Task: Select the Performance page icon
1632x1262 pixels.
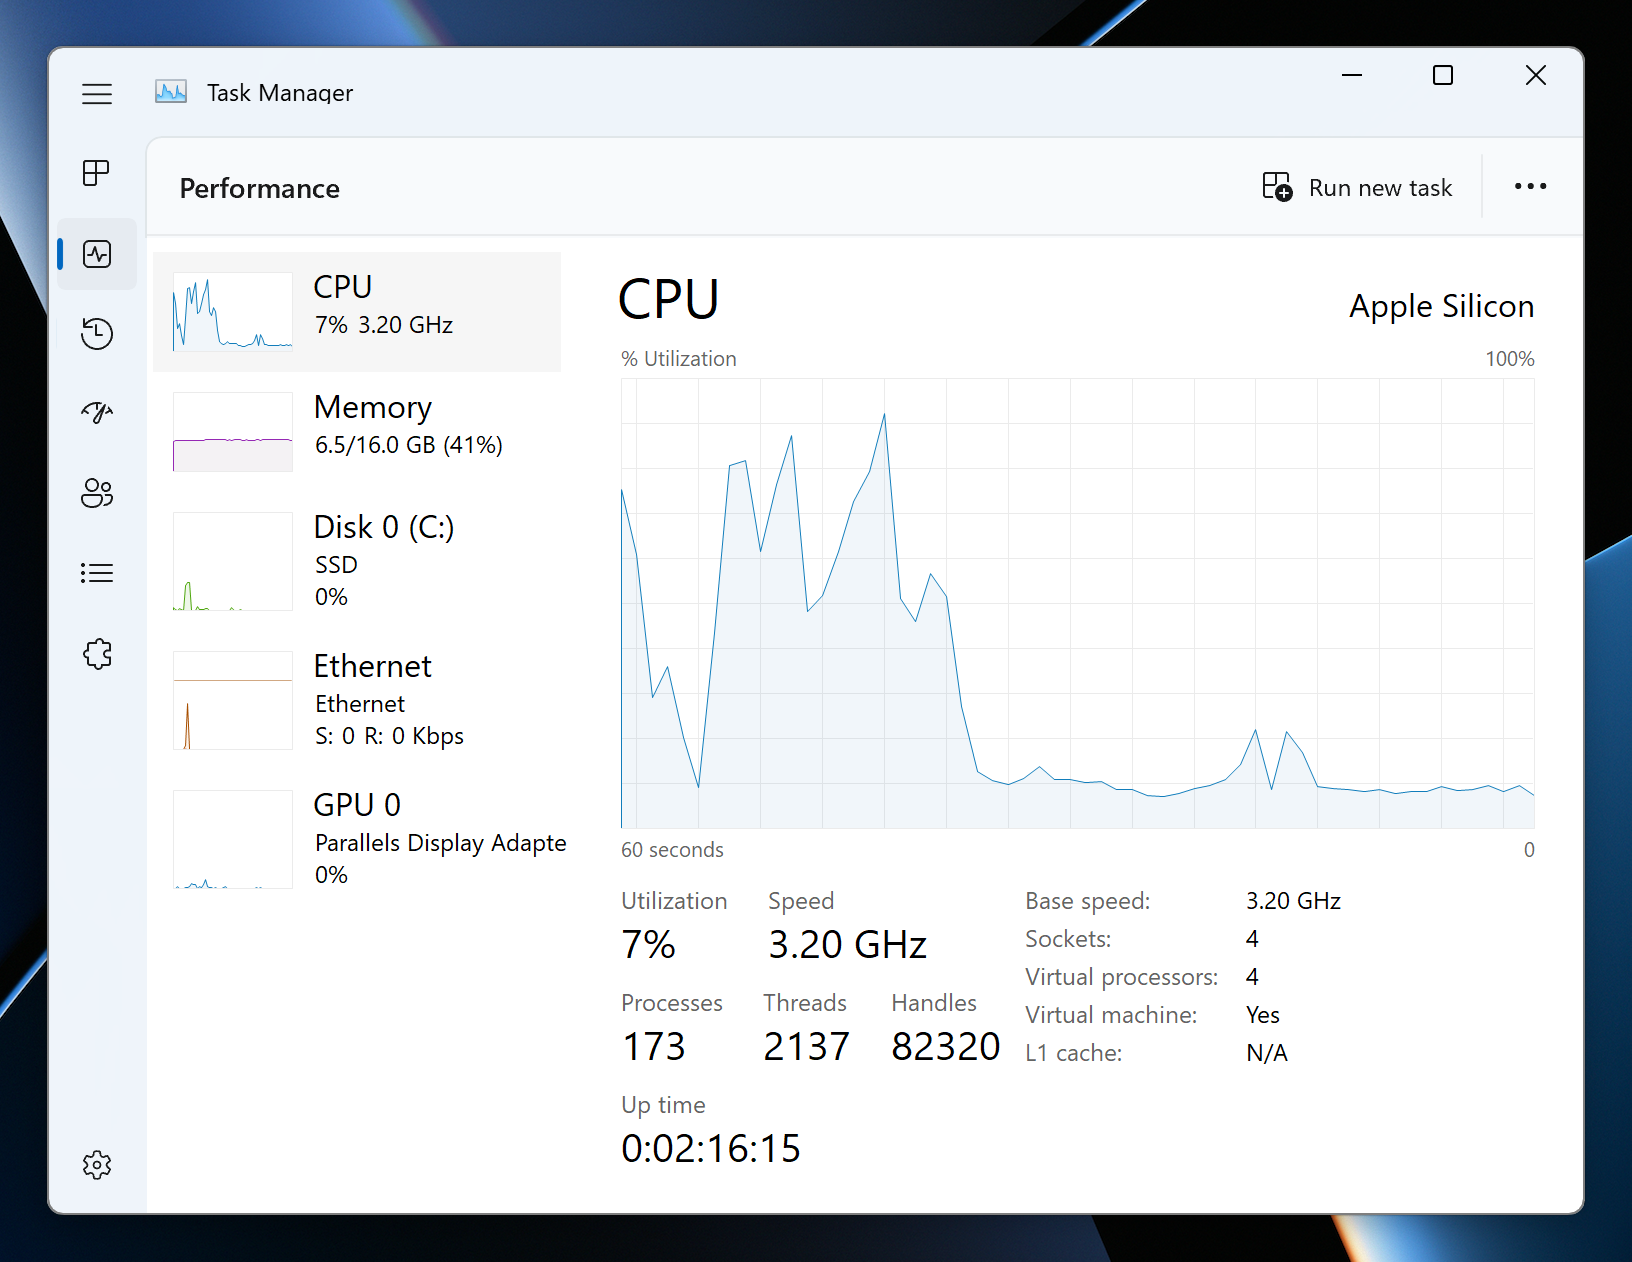Action: point(97,254)
